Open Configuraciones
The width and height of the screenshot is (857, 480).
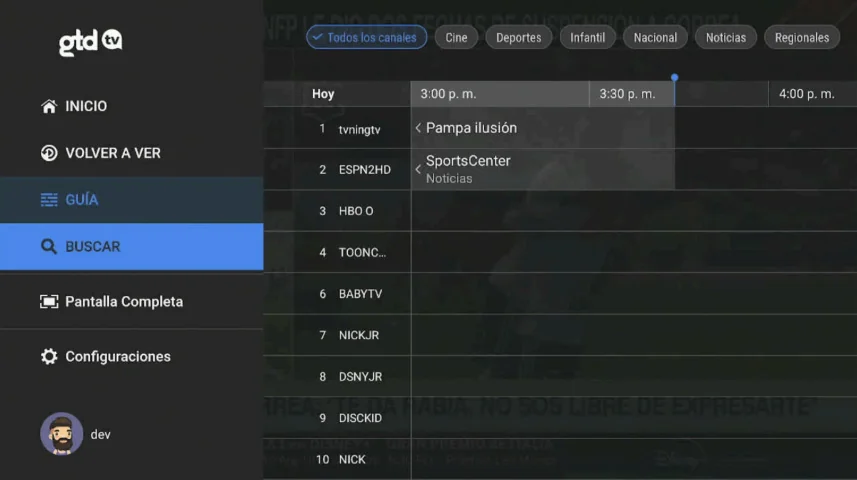pos(132,356)
